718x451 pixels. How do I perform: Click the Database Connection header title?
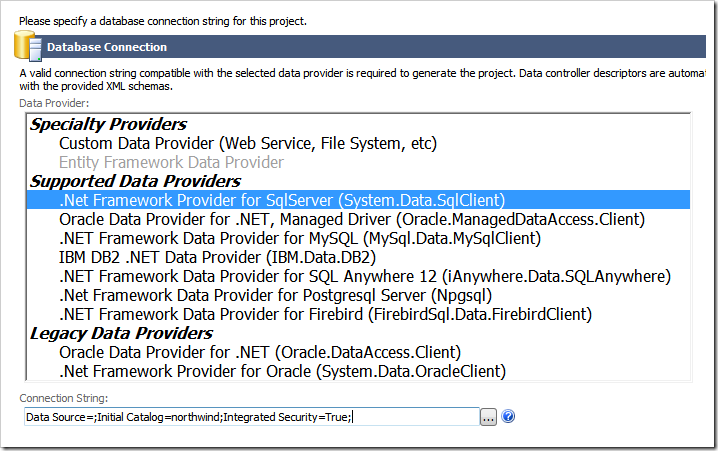point(107,47)
